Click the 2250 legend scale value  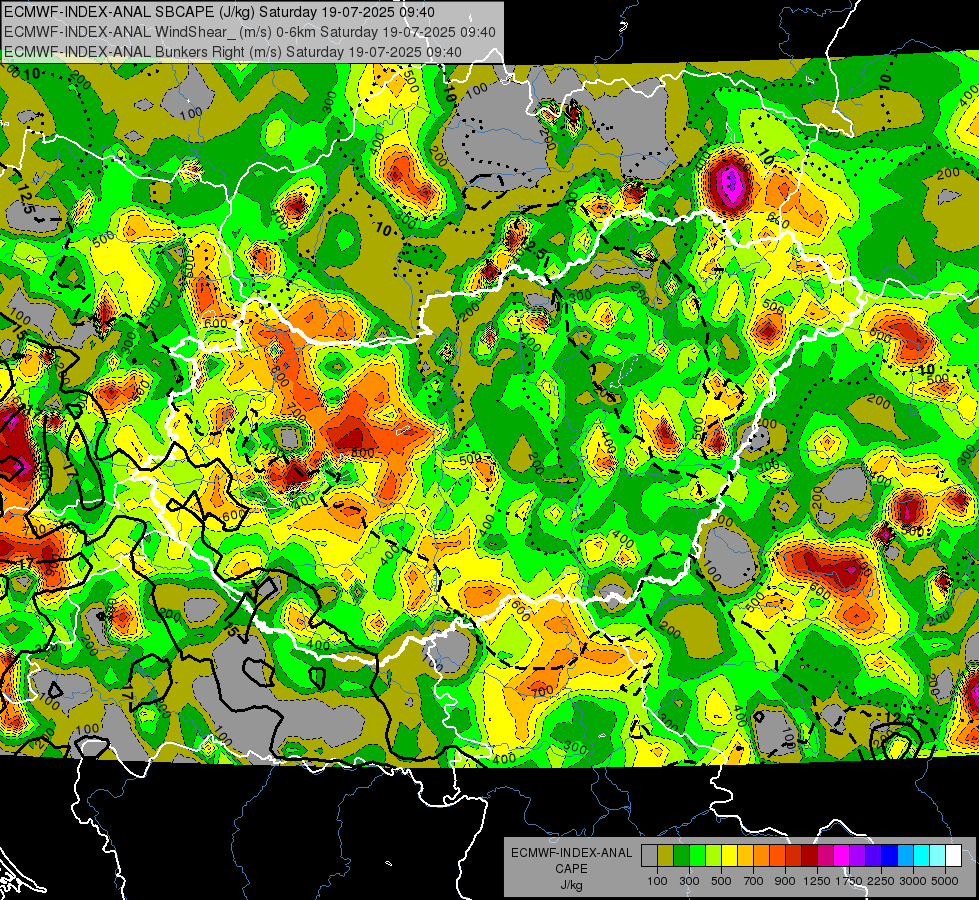pos(882,881)
